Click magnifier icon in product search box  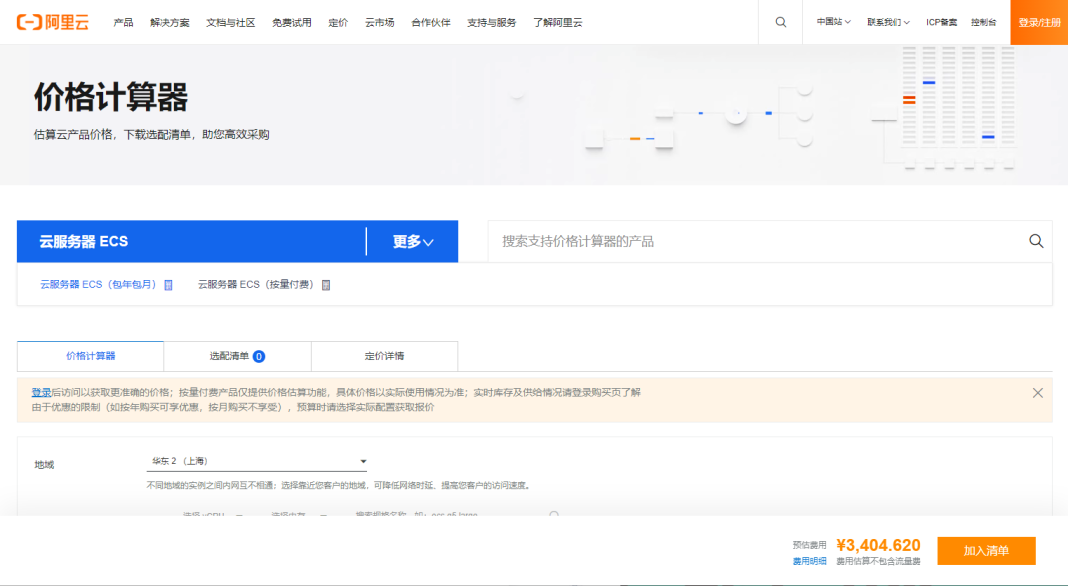1036,241
